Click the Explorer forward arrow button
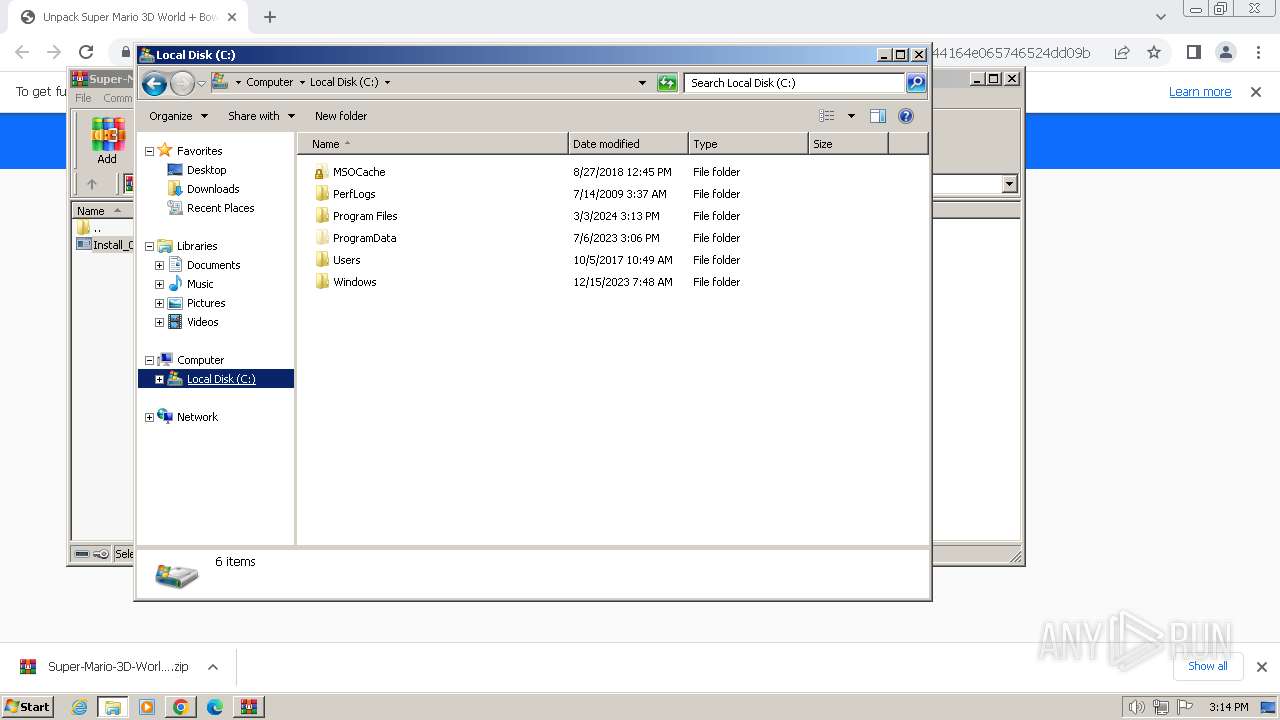The image size is (1280, 720). point(182,84)
